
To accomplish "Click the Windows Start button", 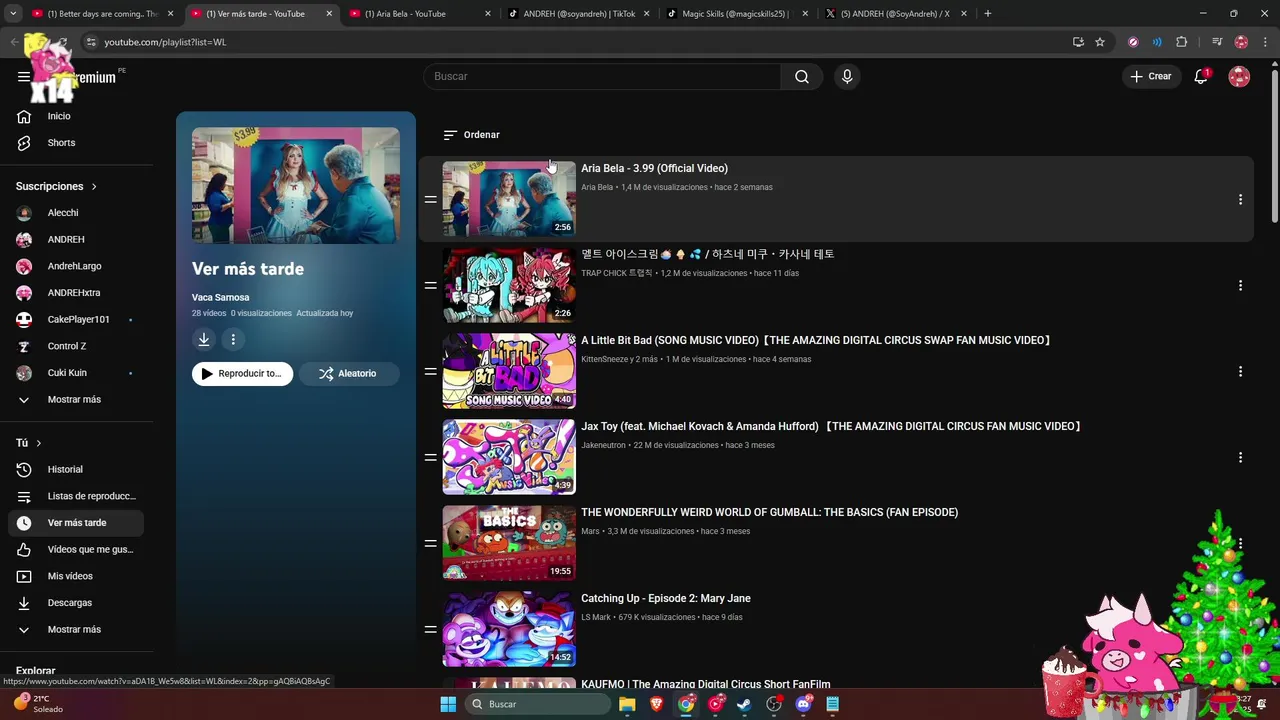I will click(448, 704).
